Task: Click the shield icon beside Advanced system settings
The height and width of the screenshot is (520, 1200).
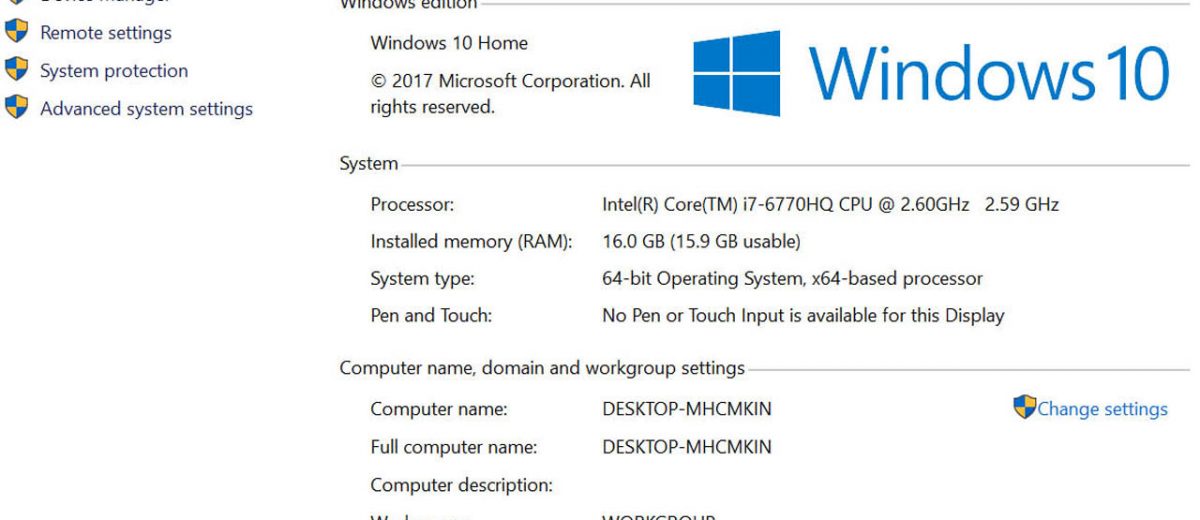Action: (17, 108)
